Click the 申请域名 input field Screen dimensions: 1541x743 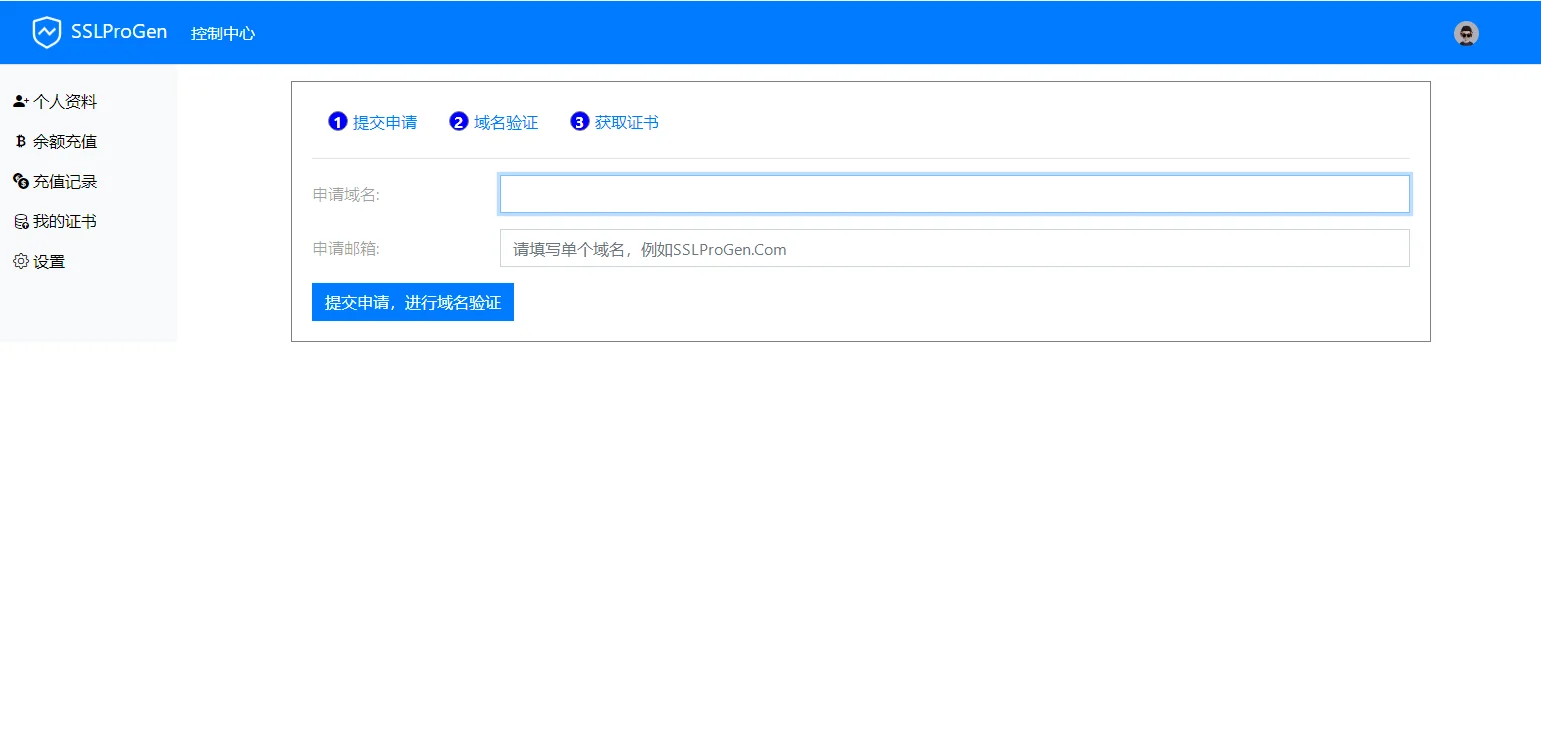click(953, 193)
